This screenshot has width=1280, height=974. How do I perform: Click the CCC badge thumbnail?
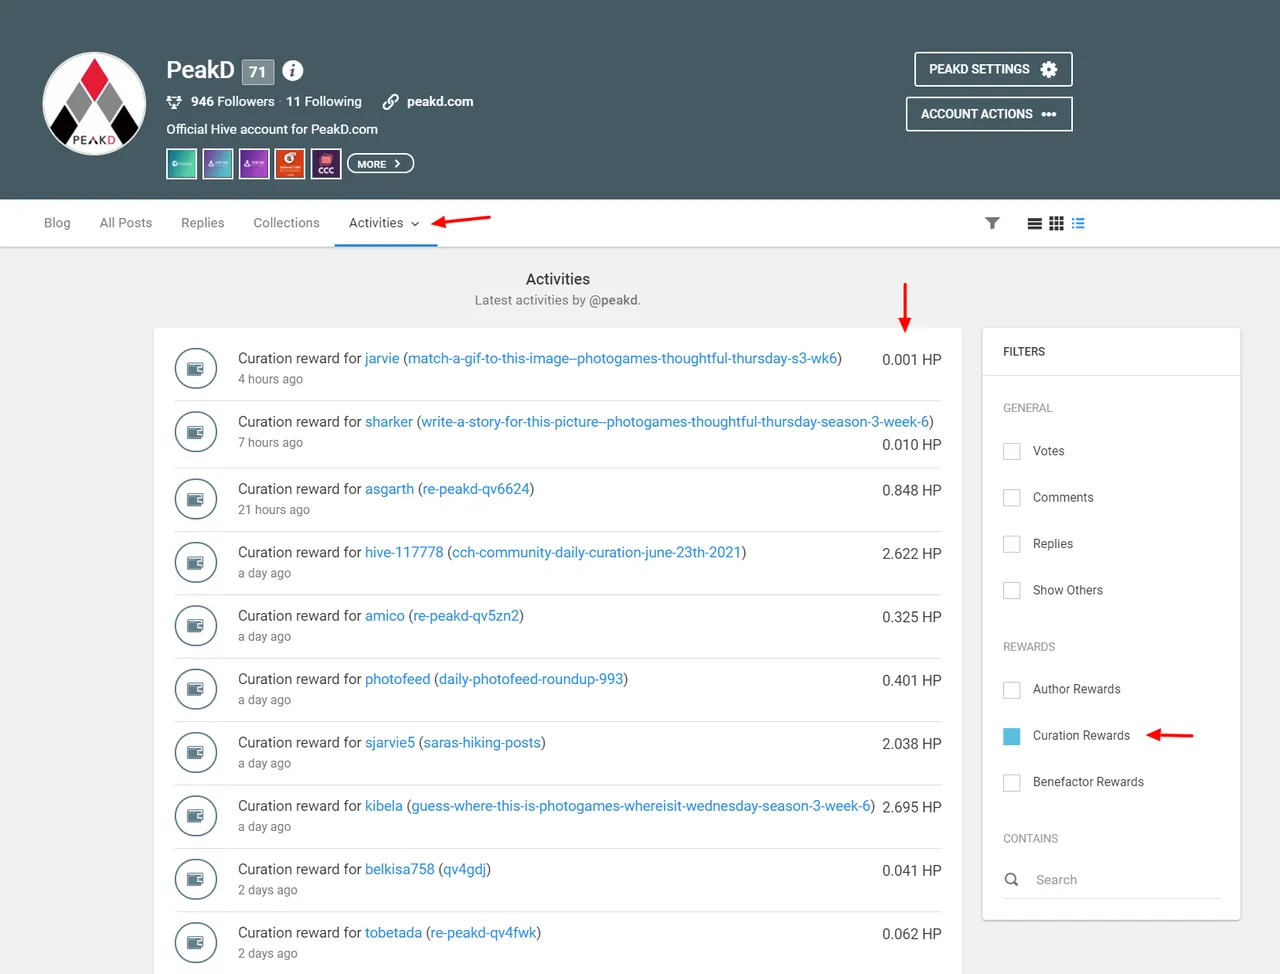pos(326,164)
